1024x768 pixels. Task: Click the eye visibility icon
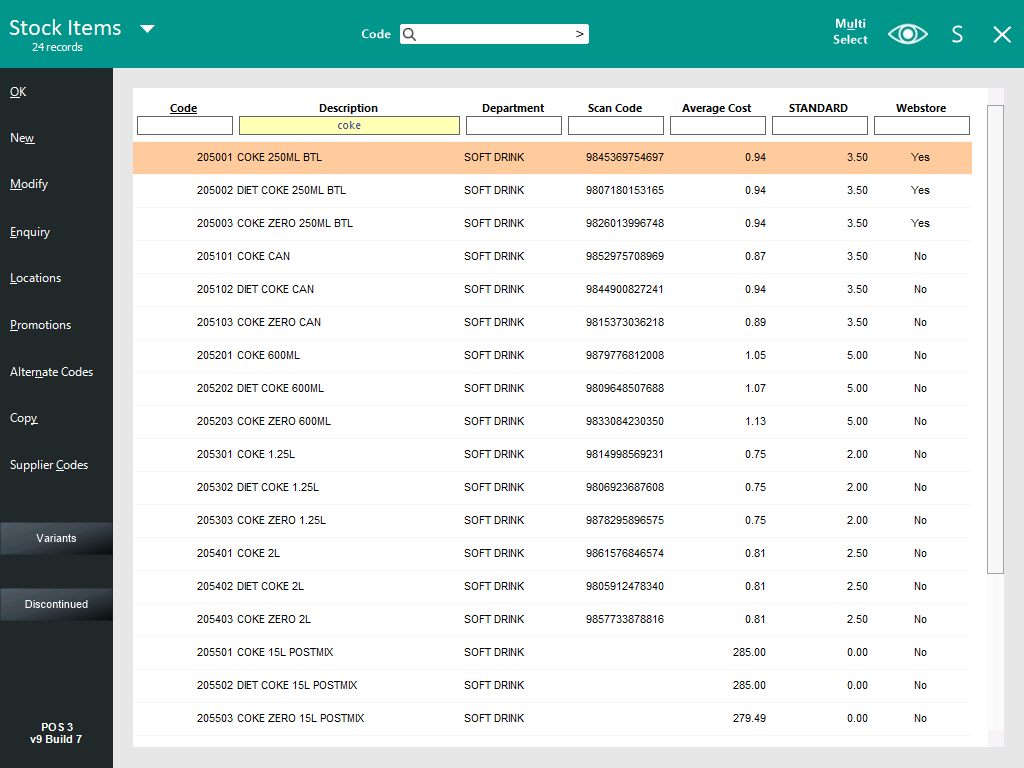pyautogui.click(x=908, y=34)
